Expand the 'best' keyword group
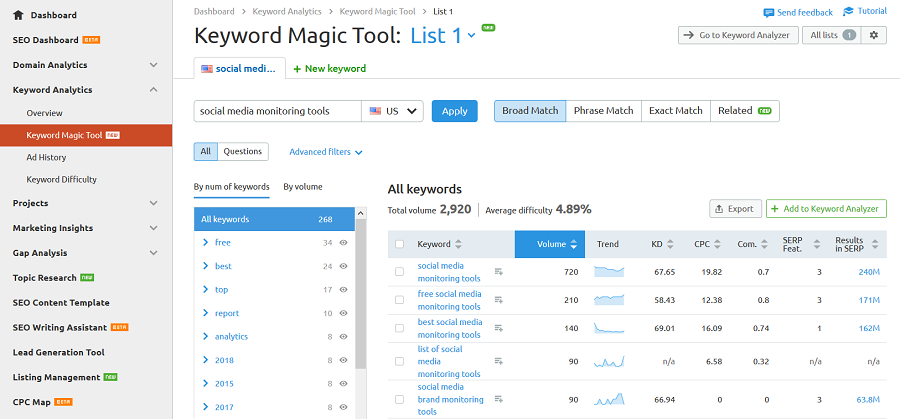This screenshot has height=419, width=900. (x=205, y=266)
